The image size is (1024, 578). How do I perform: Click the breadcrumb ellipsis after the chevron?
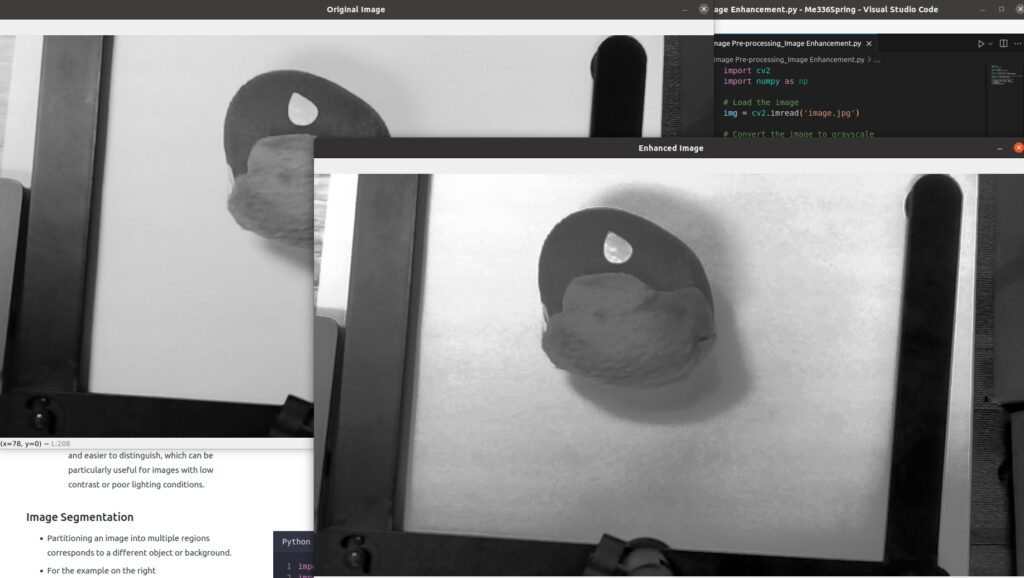[x=877, y=59]
